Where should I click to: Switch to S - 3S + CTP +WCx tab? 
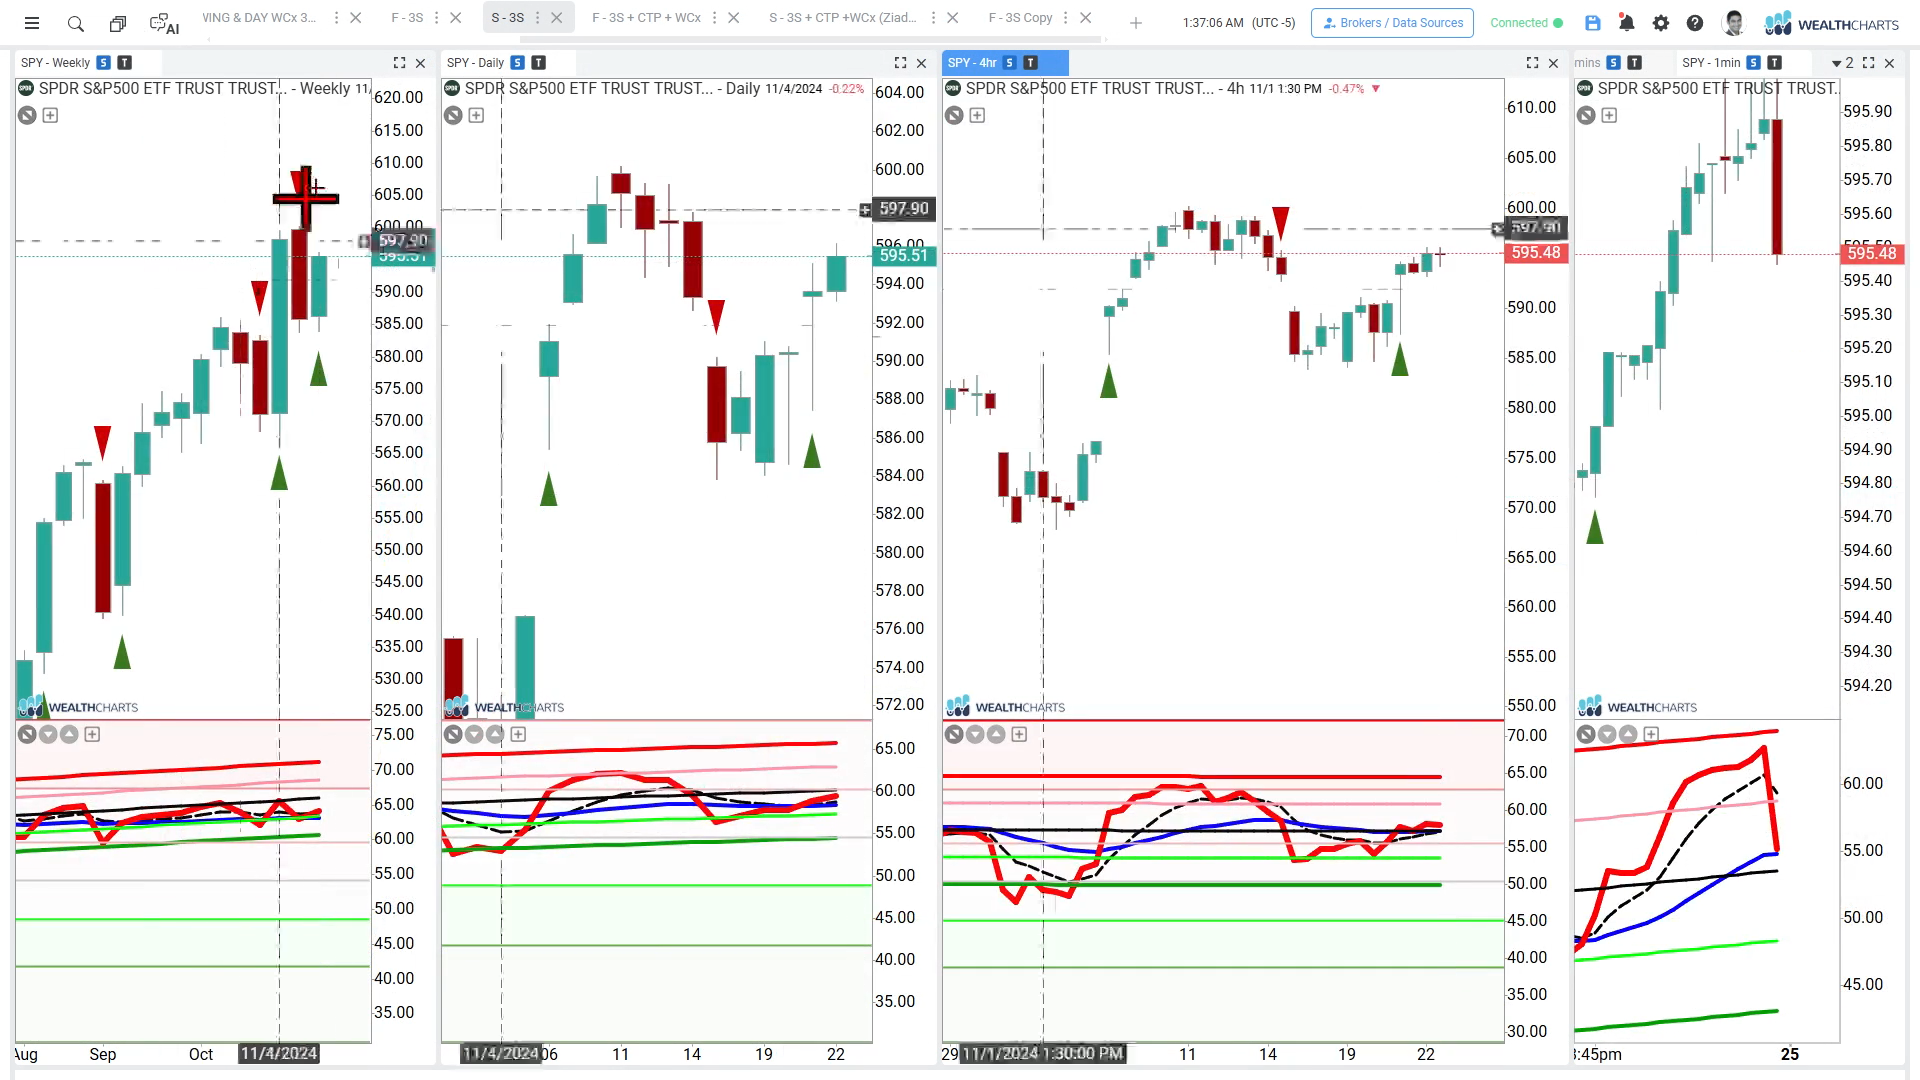842,18
